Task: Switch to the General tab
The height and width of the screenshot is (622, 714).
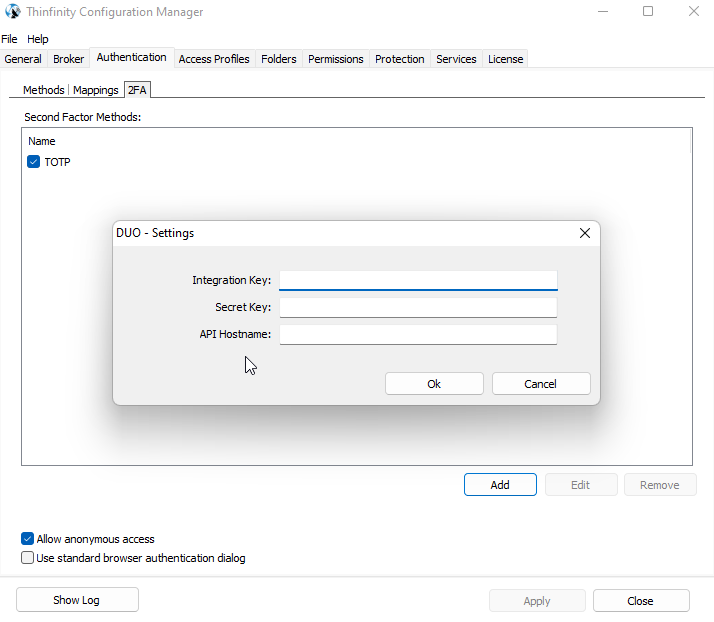Action: pos(23,59)
